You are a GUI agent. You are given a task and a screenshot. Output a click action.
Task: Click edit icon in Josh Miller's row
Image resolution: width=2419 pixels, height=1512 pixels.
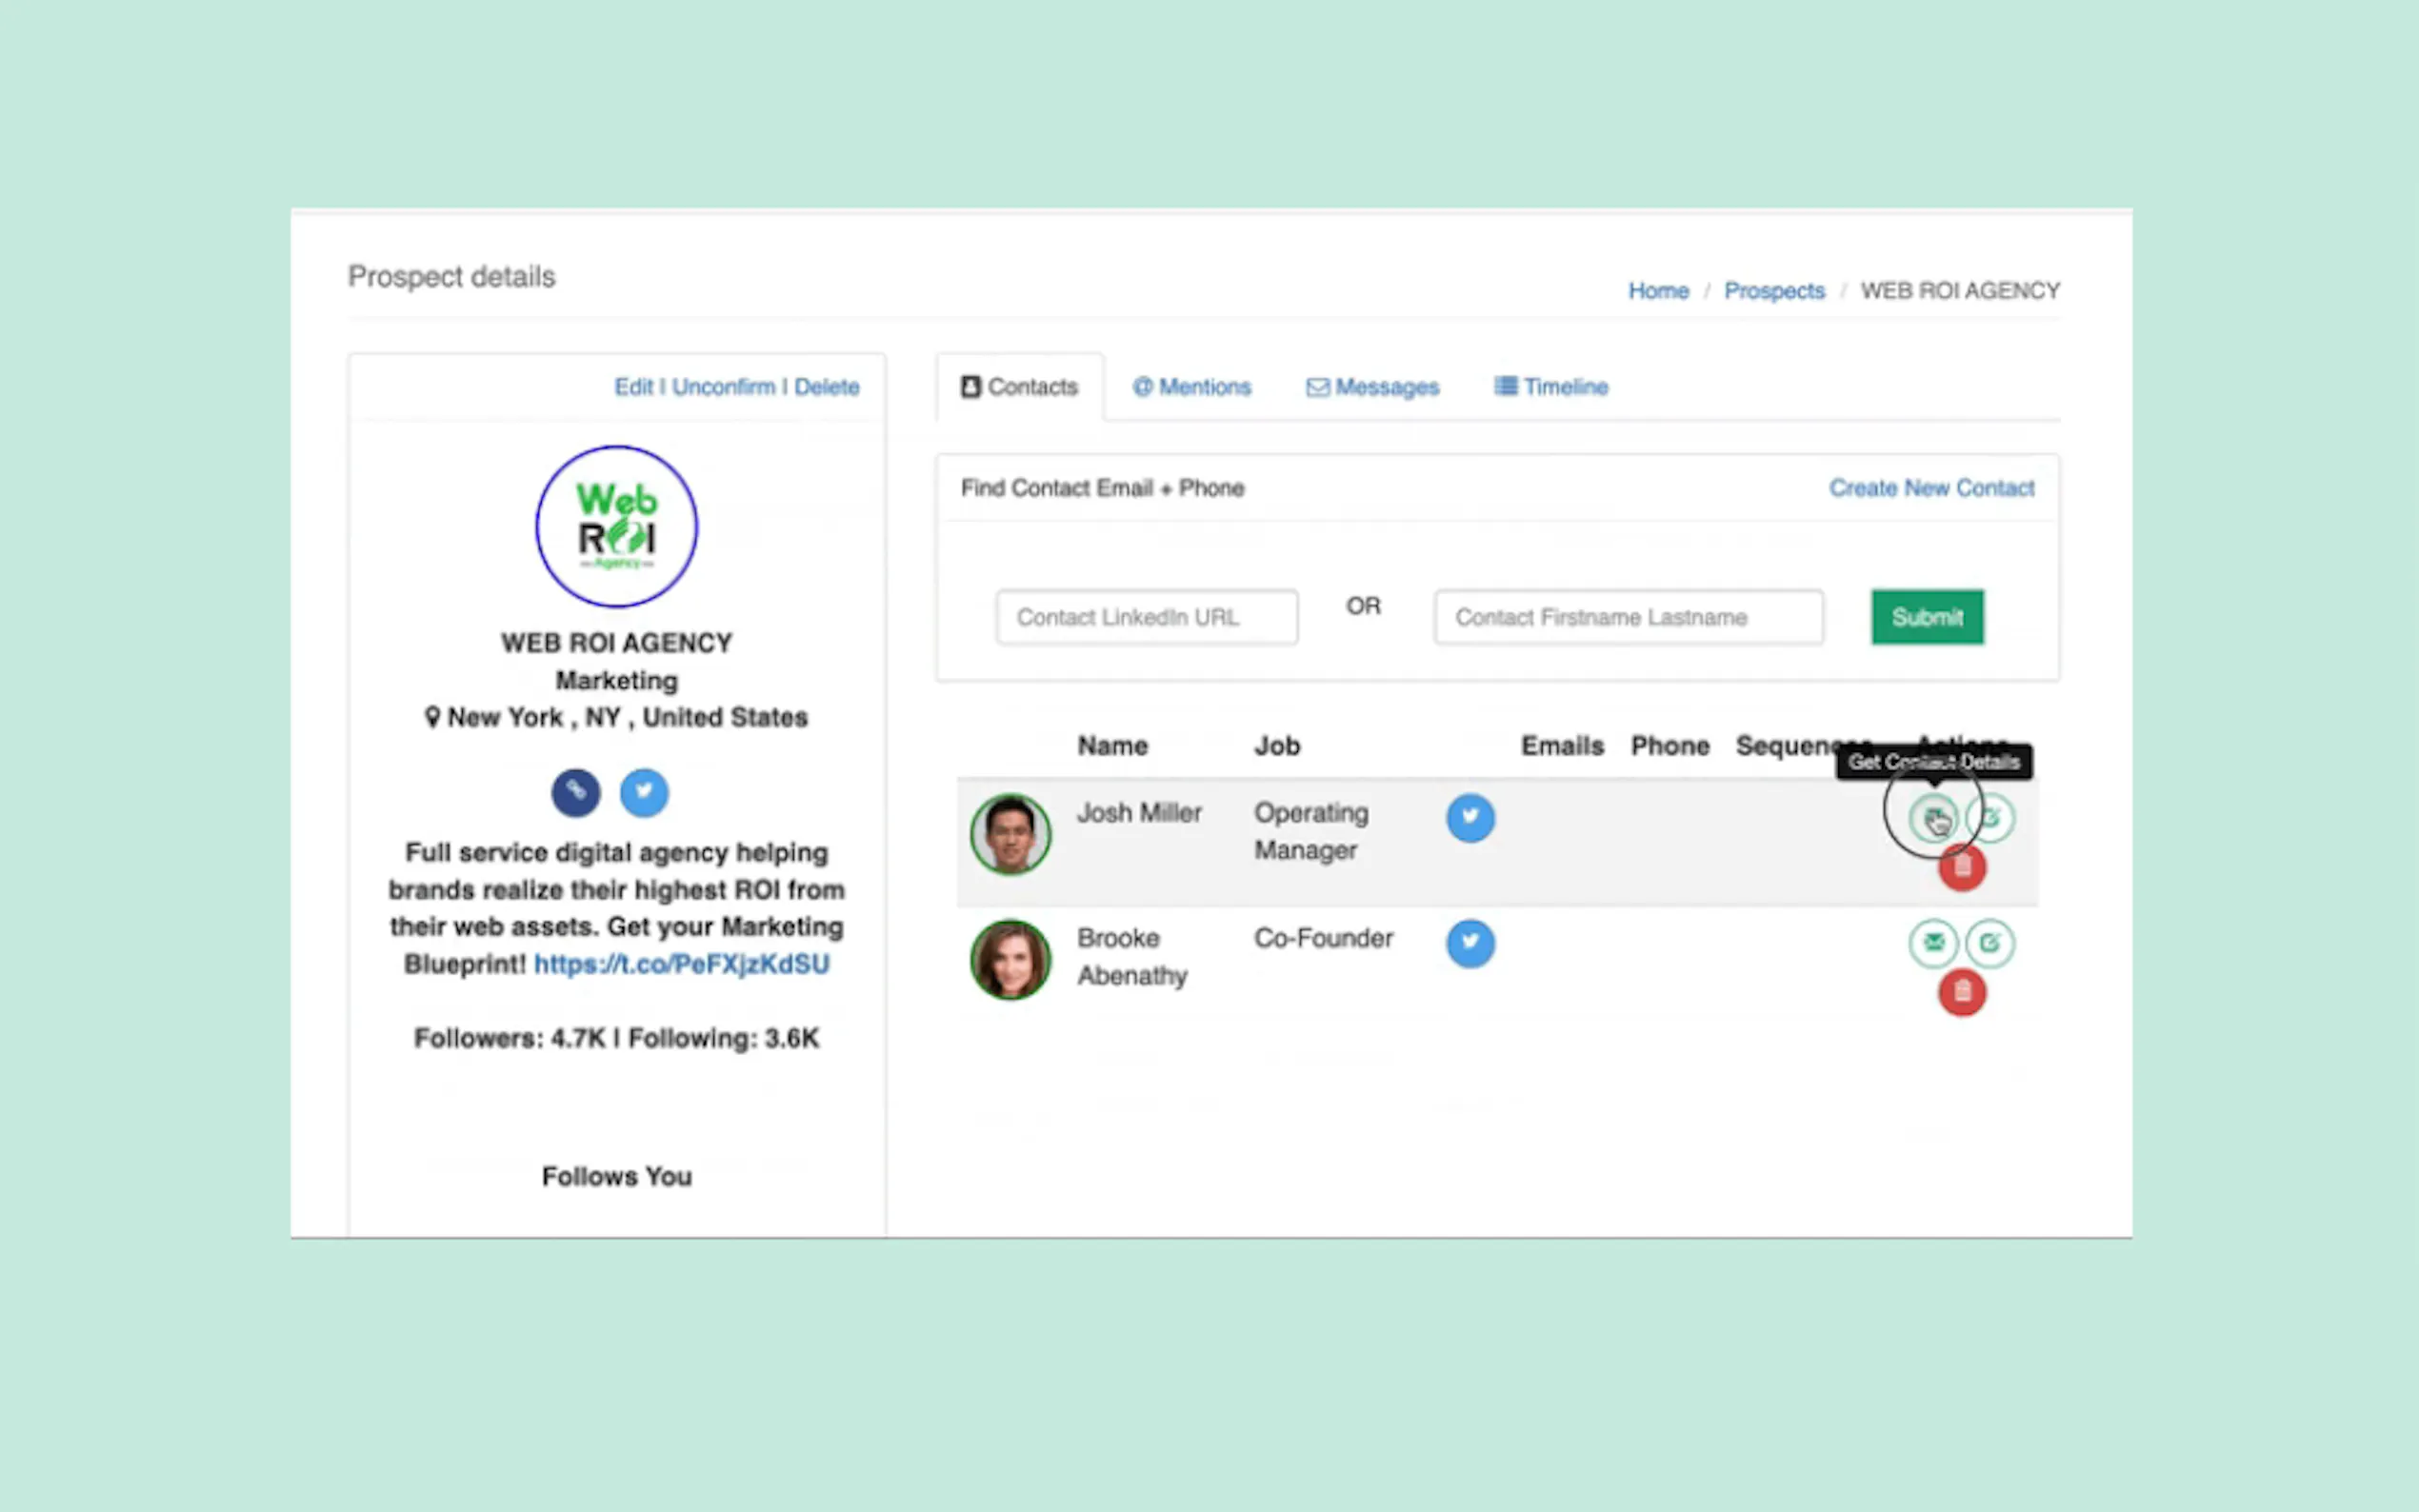(x=1991, y=817)
